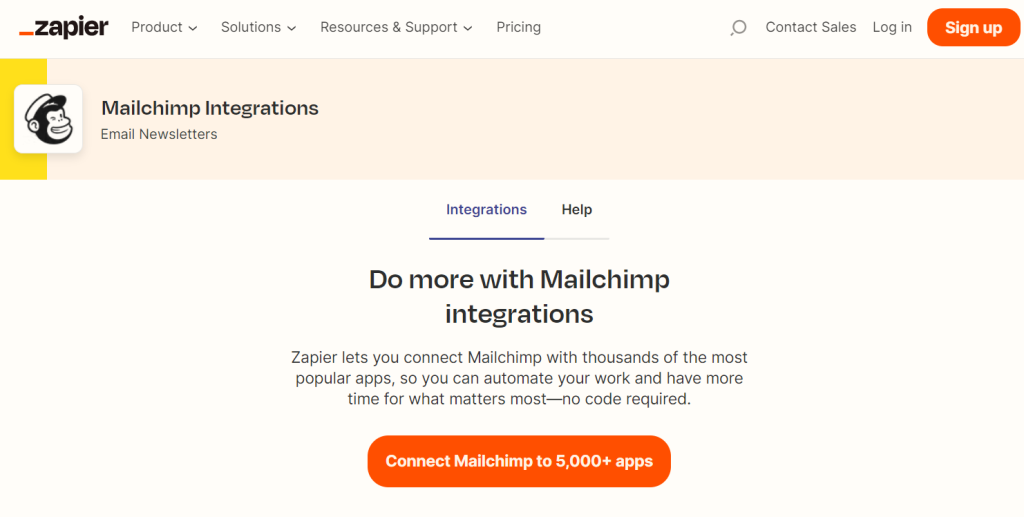The width and height of the screenshot is (1024, 517).
Task: Click the Mailchimp Integrations title
Action: click(210, 108)
